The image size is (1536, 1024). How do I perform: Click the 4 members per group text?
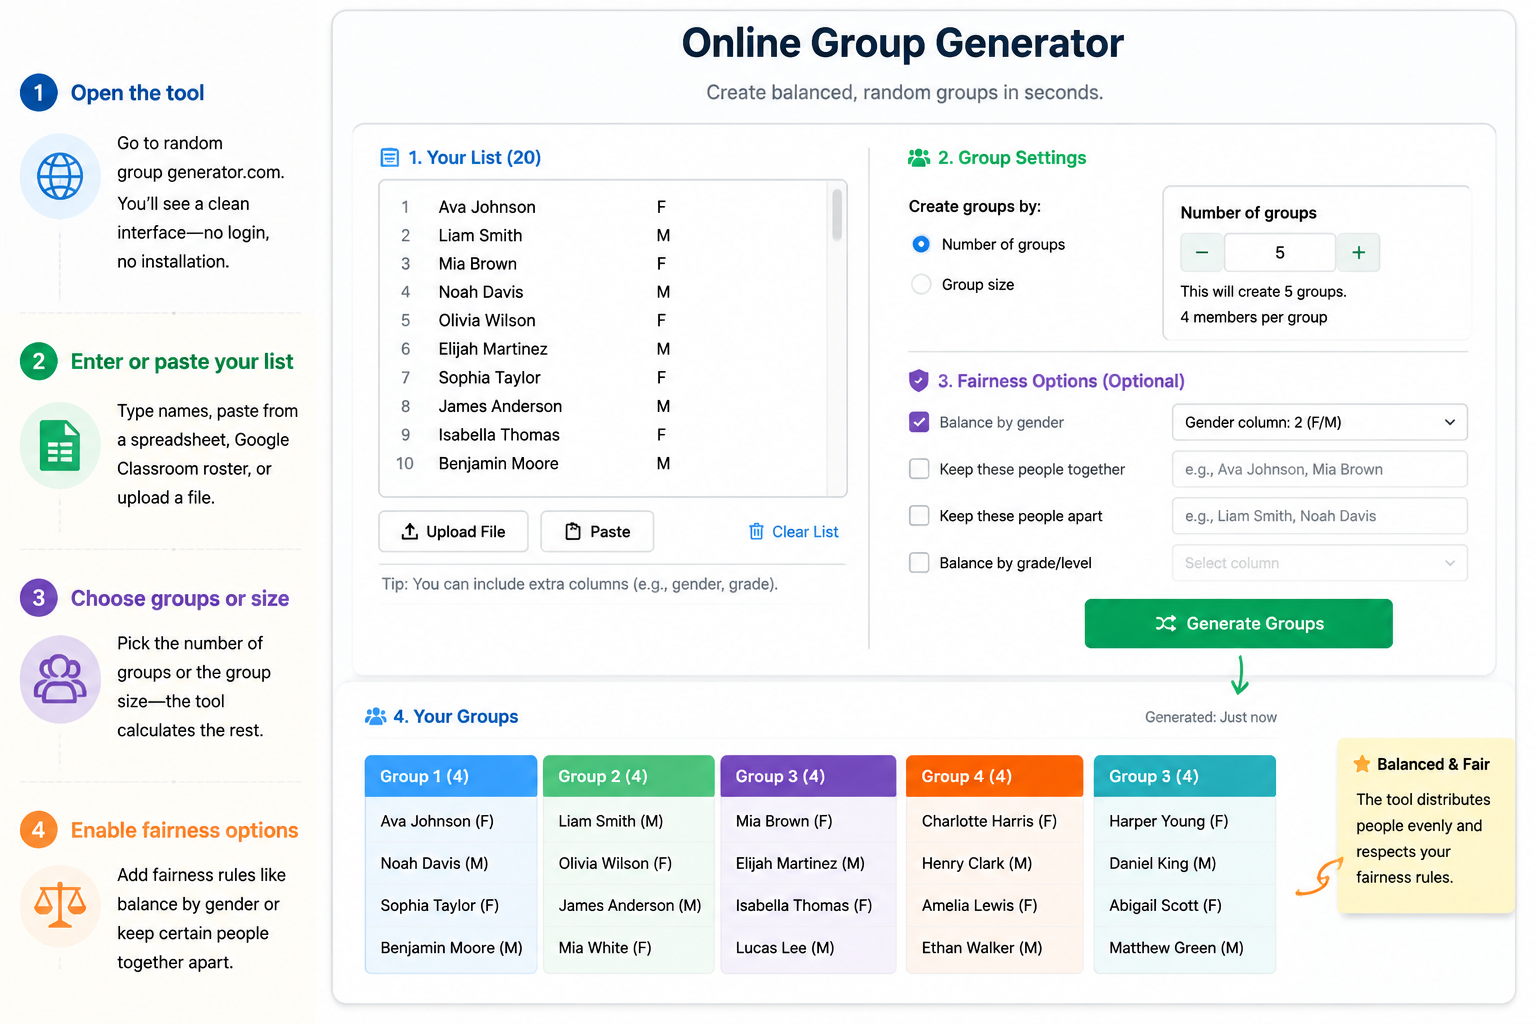click(1254, 317)
